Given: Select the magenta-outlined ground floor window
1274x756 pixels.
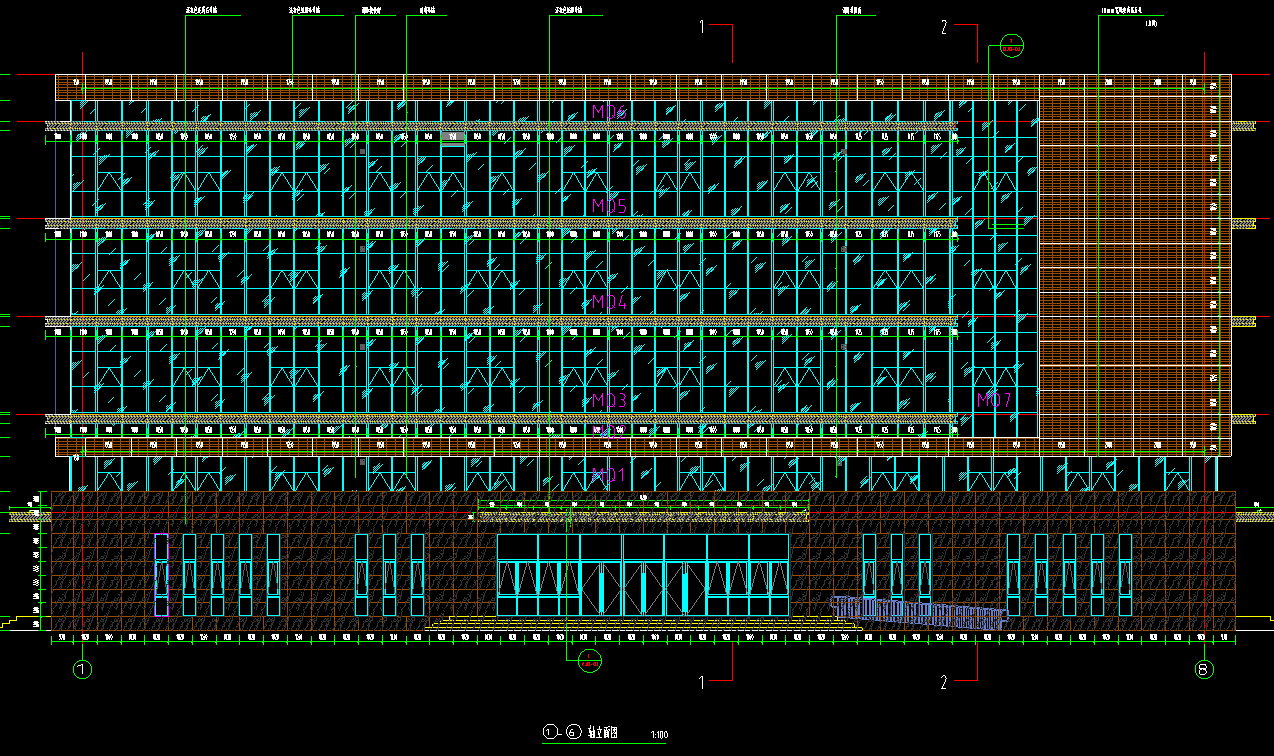Looking at the screenshot, I should click(x=161, y=575).
